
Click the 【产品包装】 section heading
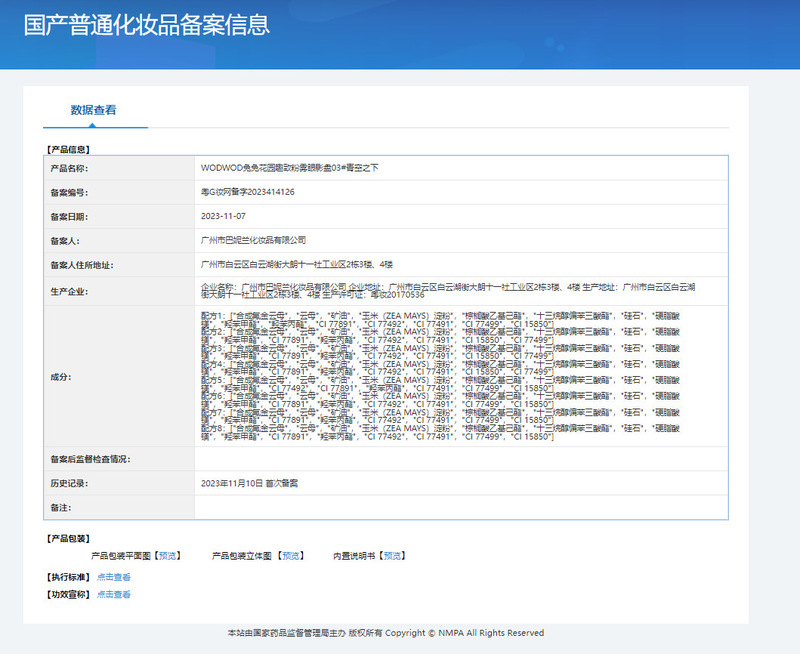click(x=69, y=538)
